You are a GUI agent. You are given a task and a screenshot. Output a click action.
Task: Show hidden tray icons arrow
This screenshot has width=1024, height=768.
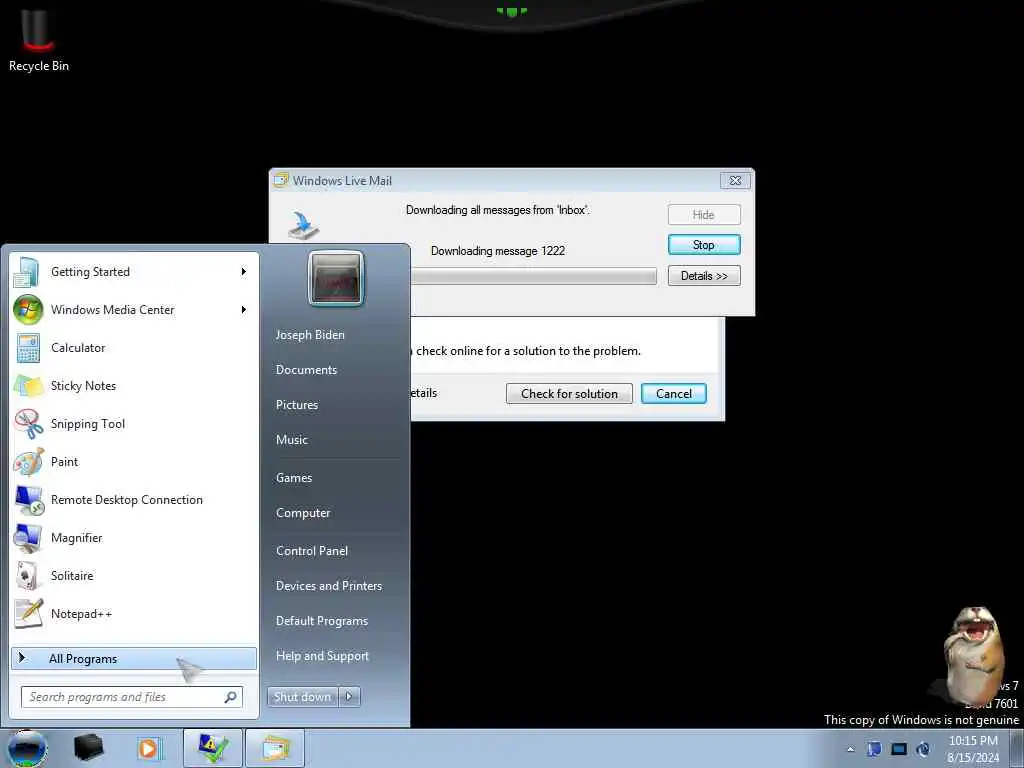[x=850, y=750]
